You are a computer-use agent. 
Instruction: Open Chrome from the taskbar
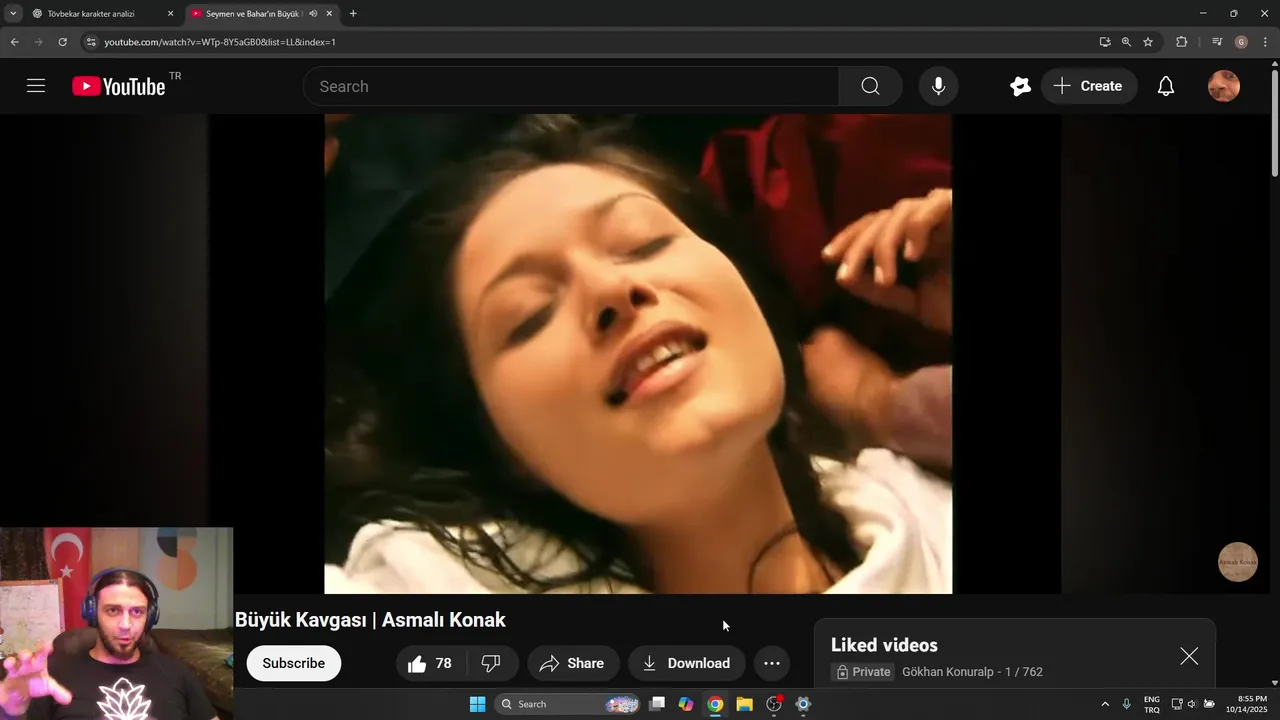click(715, 704)
